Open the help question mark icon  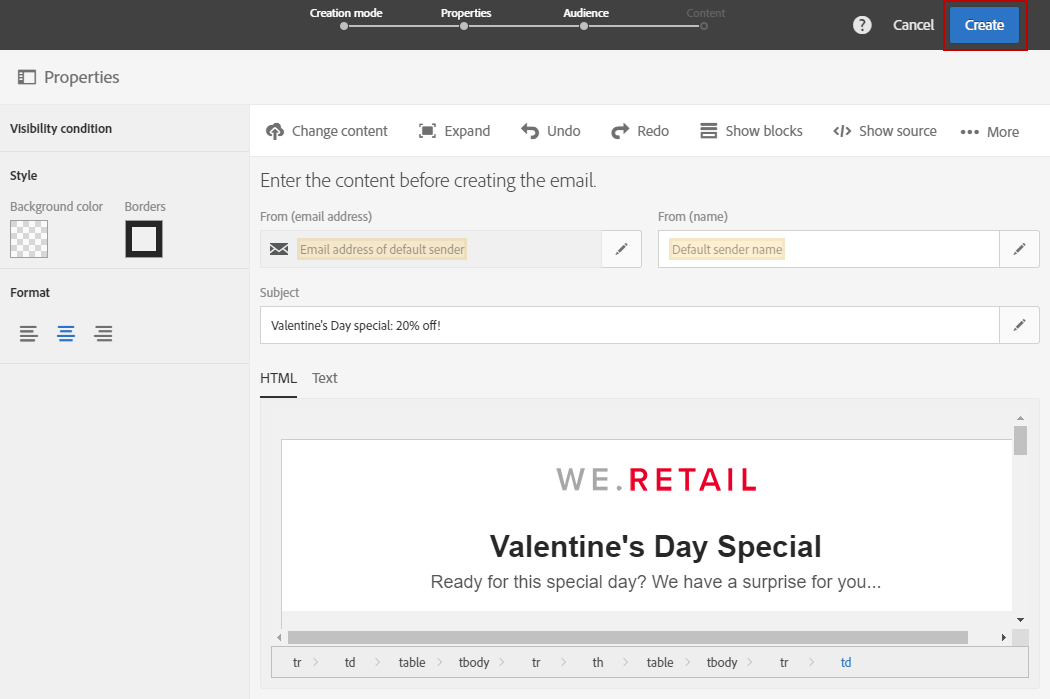pyautogui.click(x=862, y=25)
